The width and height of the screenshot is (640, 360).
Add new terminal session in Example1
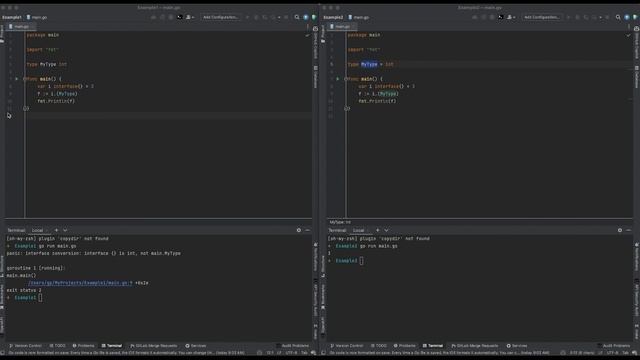(56, 230)
